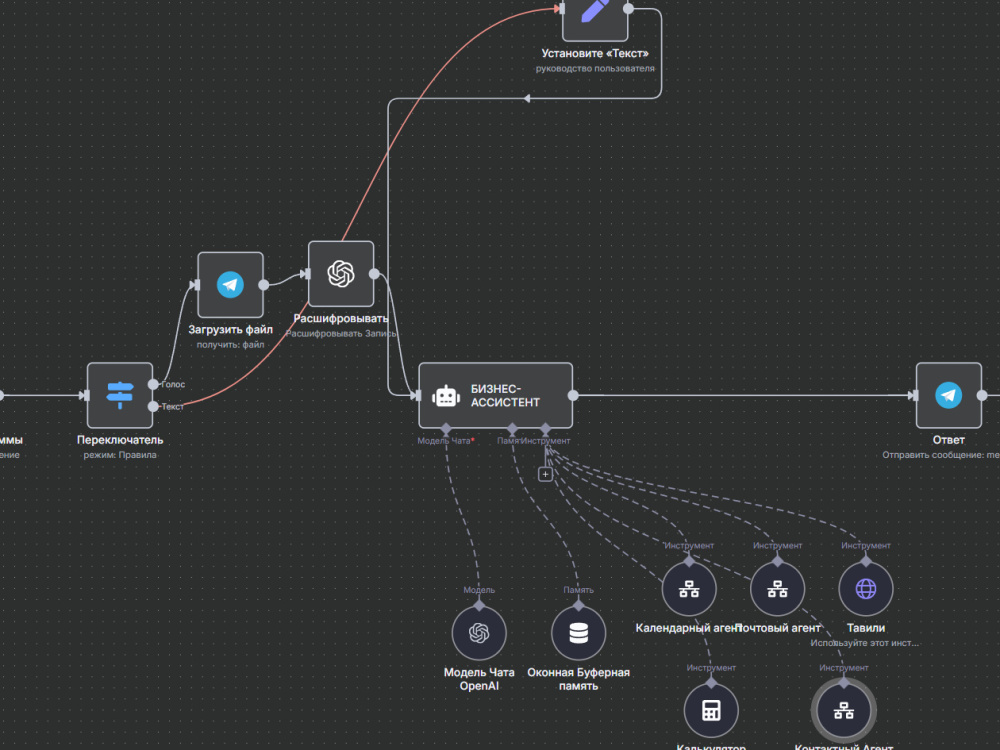Click the input connector of Ответ node
This screenshot has width=1000, height=750.
(x=915, y=395)
